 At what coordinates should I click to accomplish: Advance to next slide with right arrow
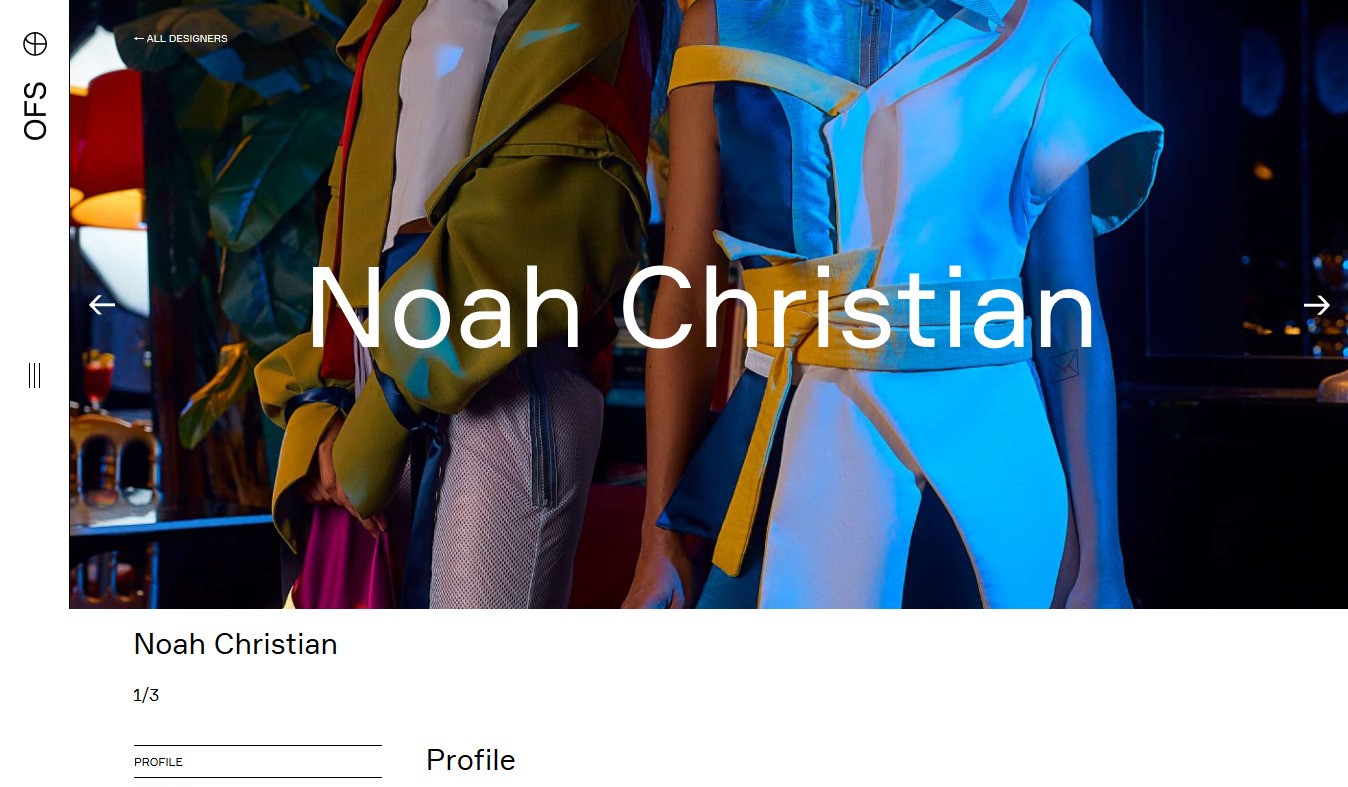1316,305
